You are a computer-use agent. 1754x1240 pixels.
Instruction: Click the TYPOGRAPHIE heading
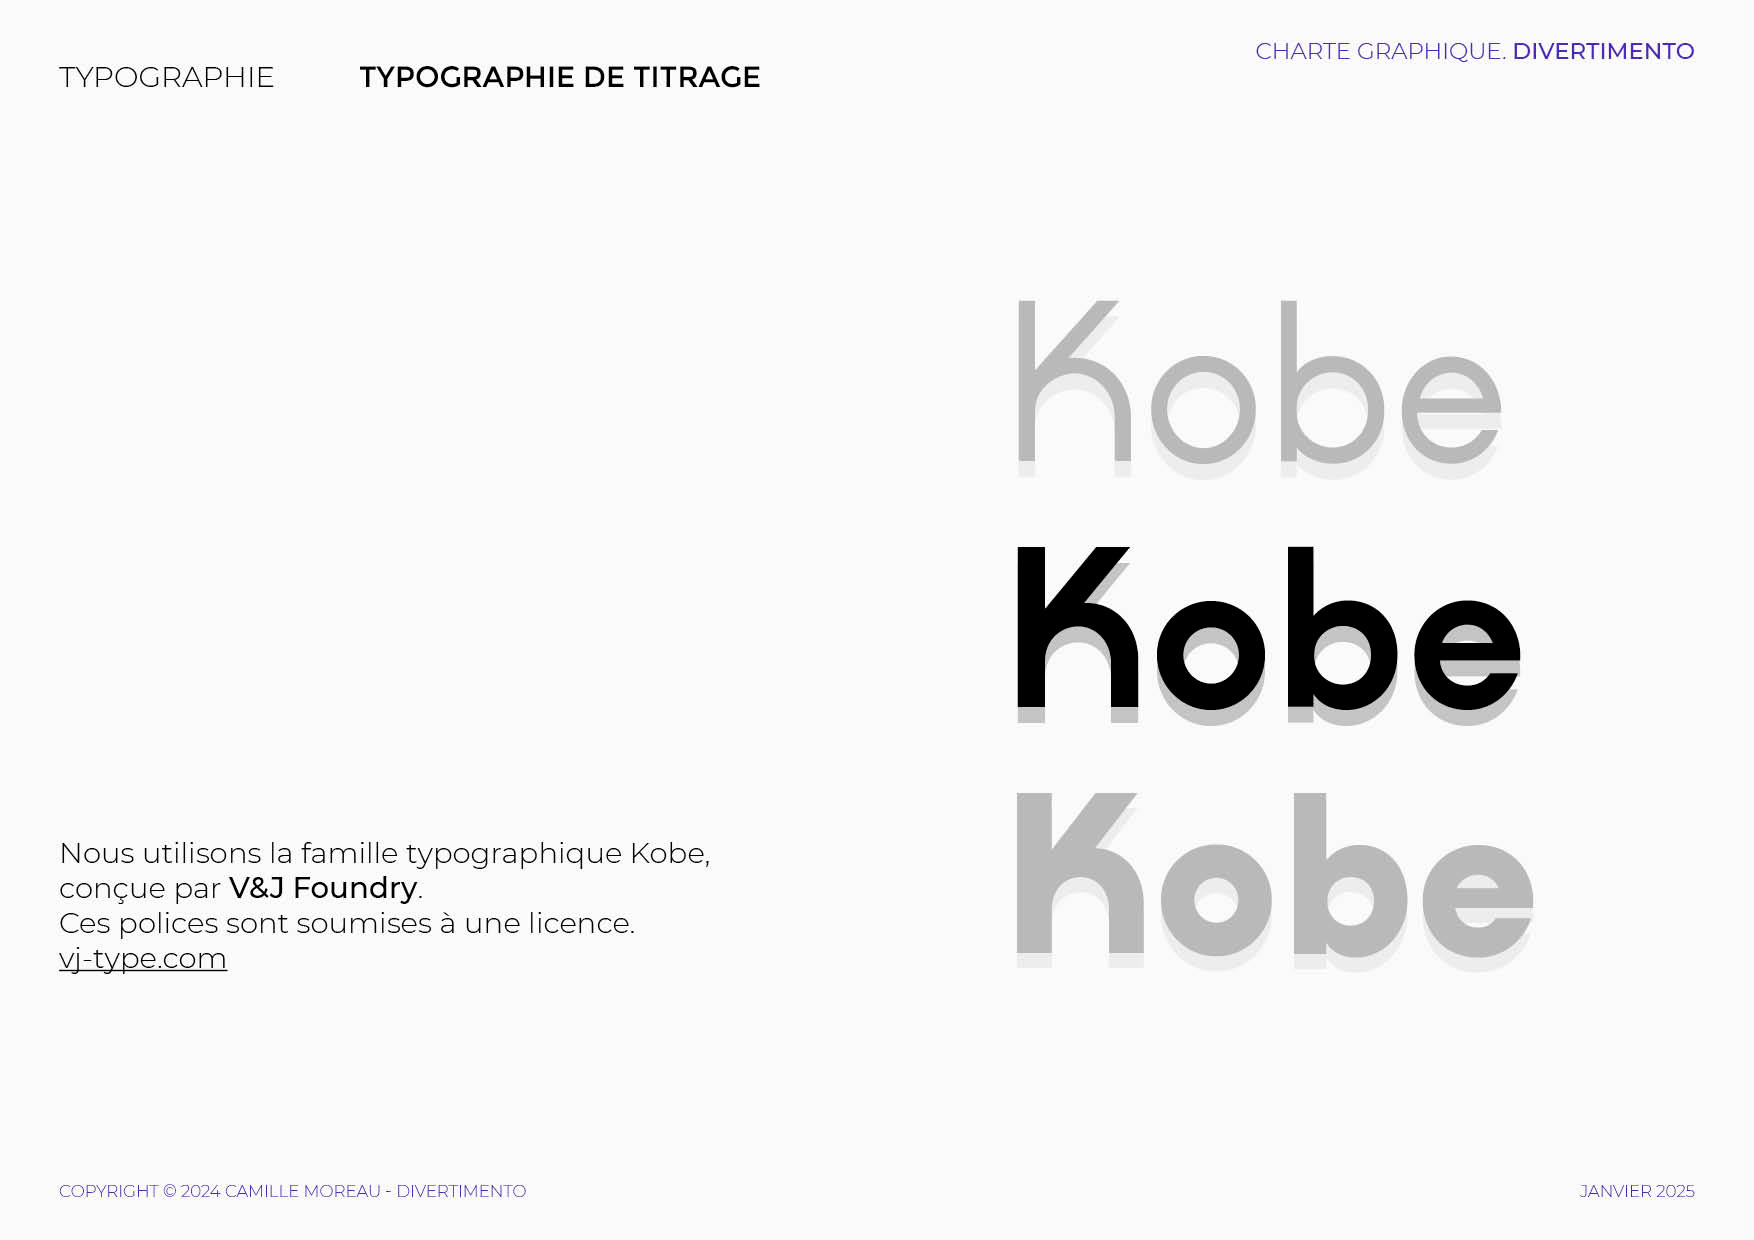click(x=166, y=77)
